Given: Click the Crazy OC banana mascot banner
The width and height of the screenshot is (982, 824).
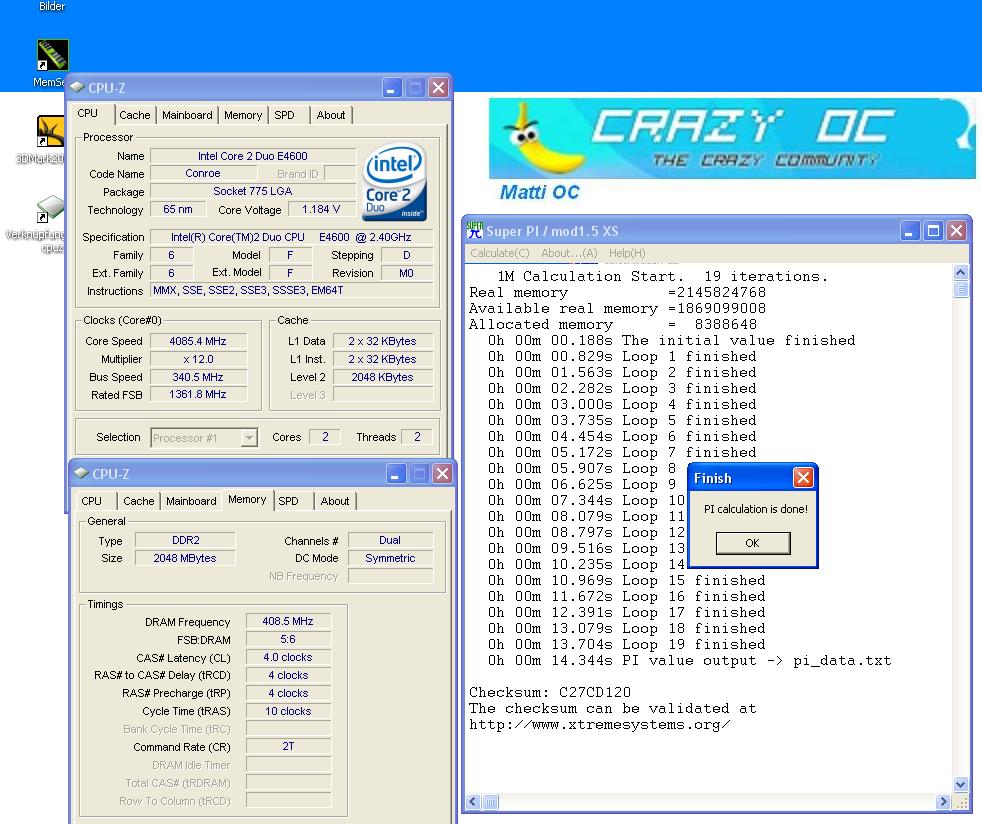Looking at the screenshot, I should point(731,138).
